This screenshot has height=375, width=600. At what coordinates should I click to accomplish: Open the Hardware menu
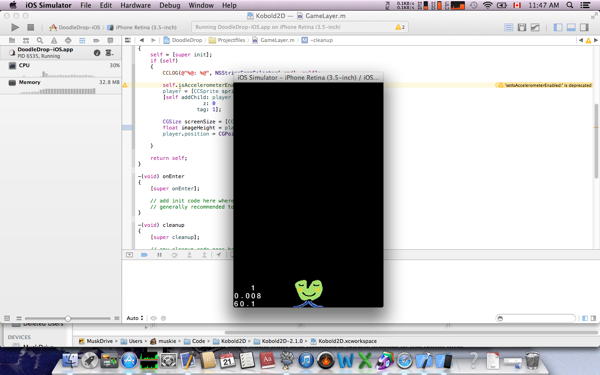(x=135, y=5)
